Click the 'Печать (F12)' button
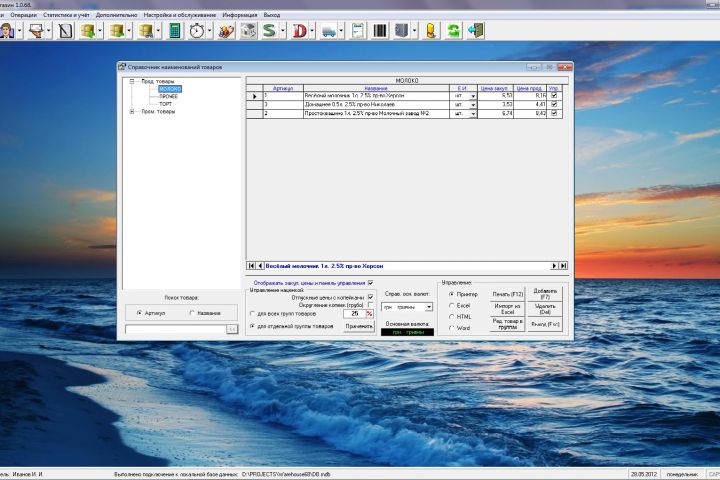Screen dimensions: 720x480 pos(508,294)
